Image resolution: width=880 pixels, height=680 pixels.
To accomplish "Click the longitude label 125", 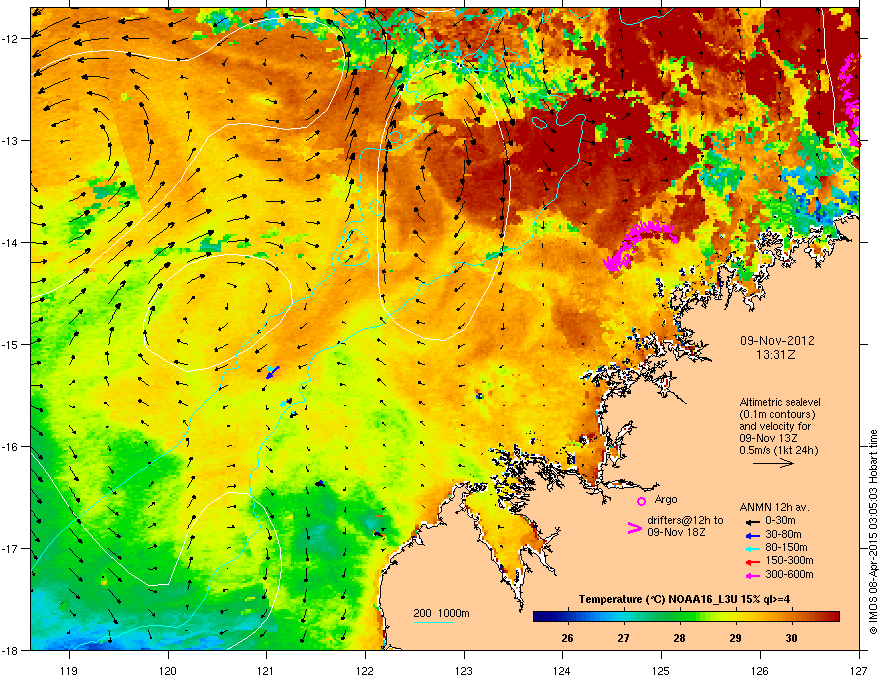I will click(661, 670).
